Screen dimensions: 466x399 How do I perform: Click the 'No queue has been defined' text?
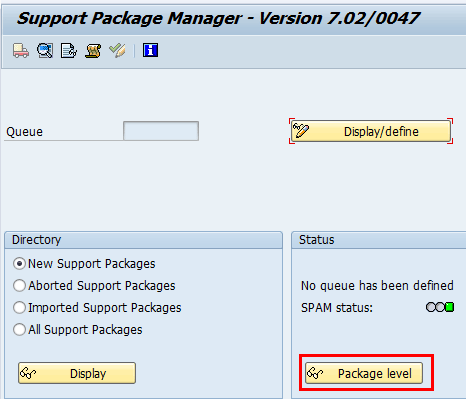377,286
